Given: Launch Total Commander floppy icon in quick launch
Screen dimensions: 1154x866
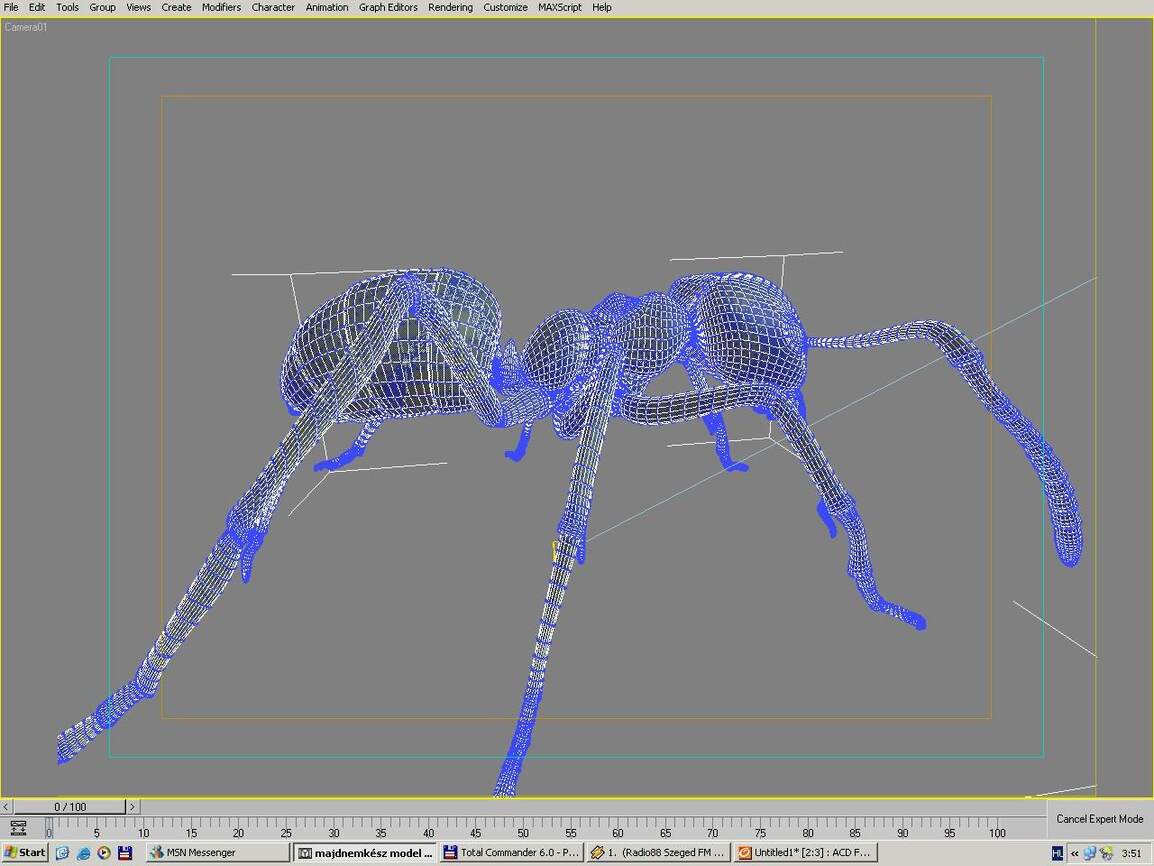Looking at the screenshot, I should pyautogui.click(x=125, y=853).
